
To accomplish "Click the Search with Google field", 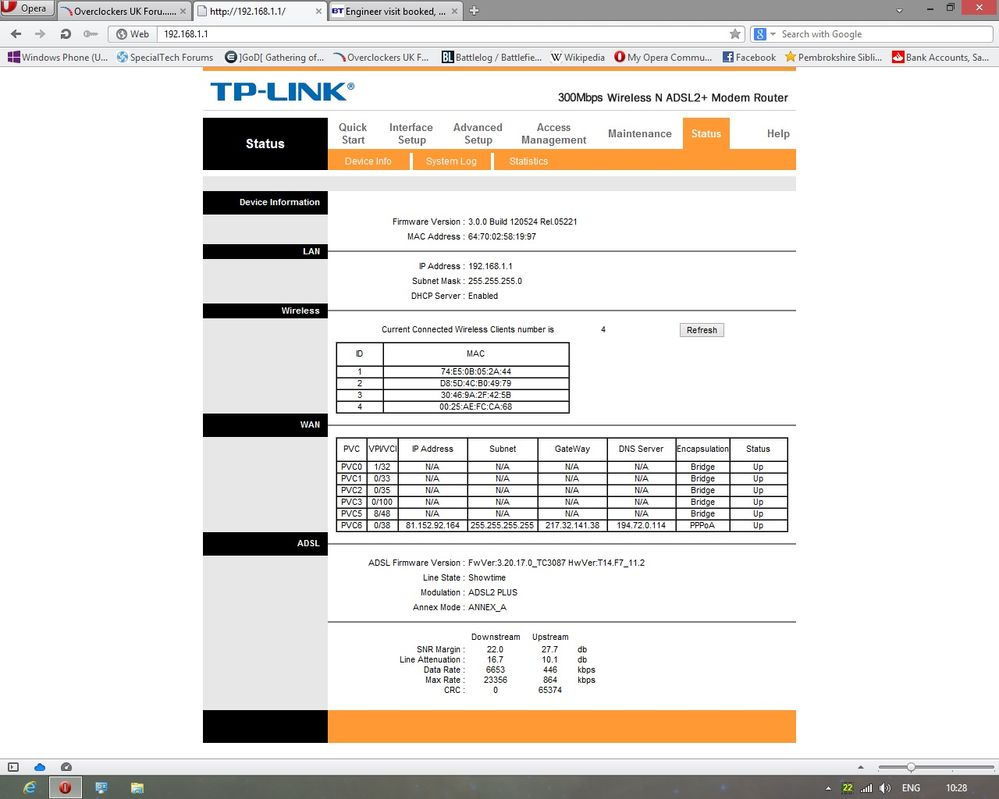I will 885,34.
